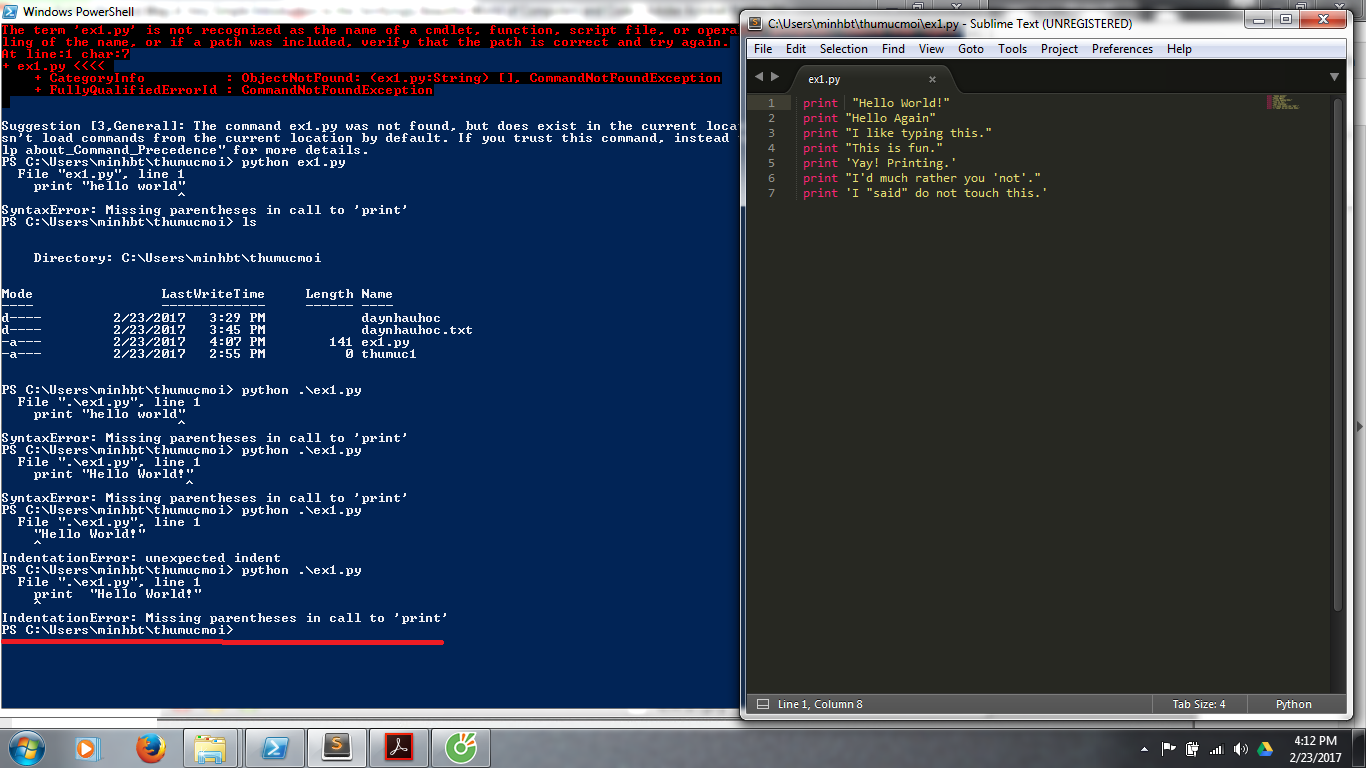Open the Preferences menu
Screen dimensions: 1366x768
1122,49
